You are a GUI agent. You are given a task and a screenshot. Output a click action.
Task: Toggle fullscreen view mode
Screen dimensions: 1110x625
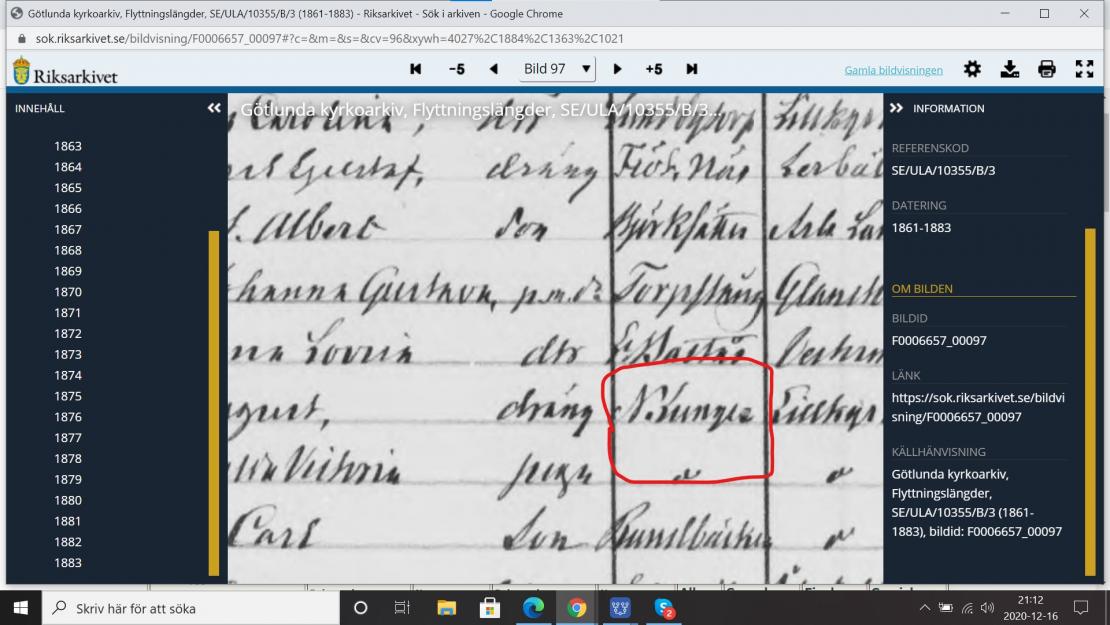pyautogui.click(x=1084, y=69)
